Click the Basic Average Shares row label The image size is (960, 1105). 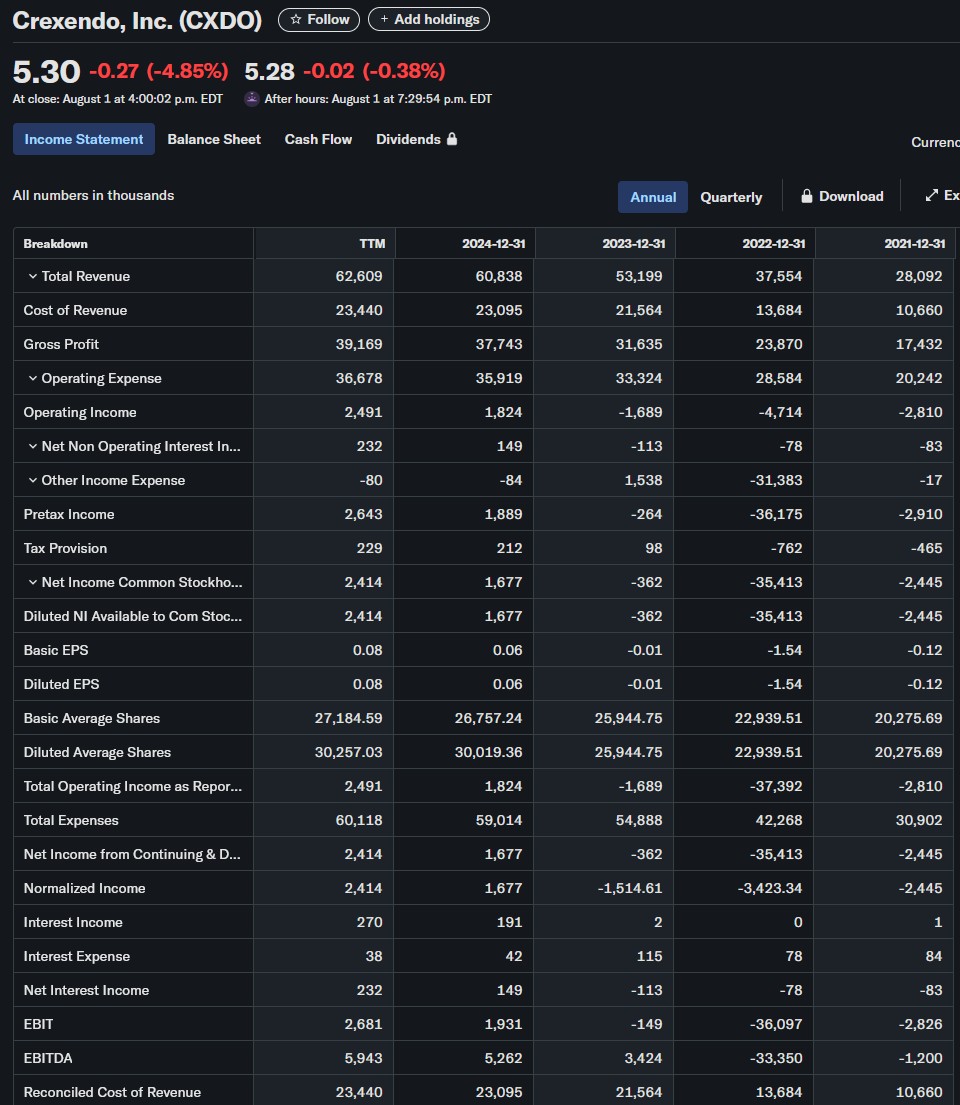pos(92,718)
